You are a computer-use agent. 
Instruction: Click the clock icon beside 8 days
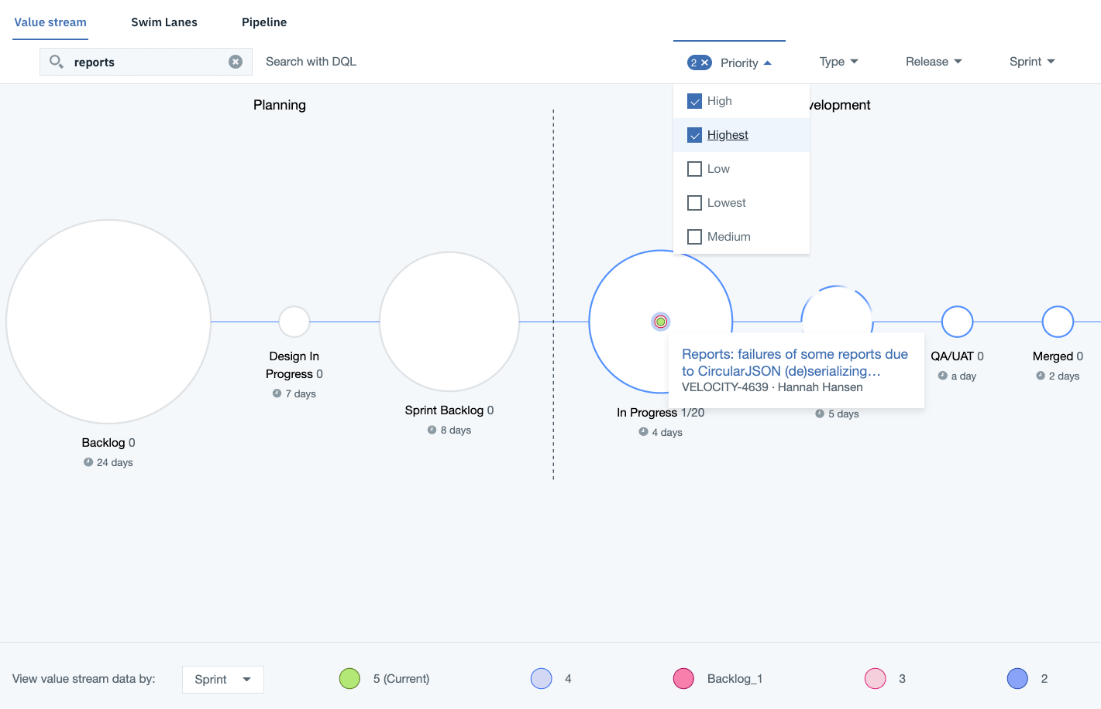coord(432,430)
